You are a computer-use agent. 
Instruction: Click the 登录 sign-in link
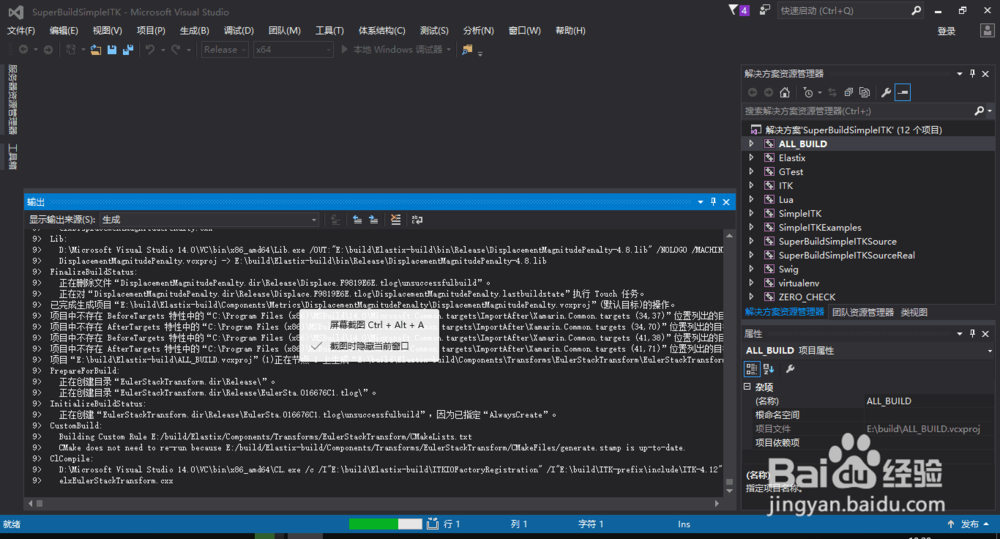(946, 31)
